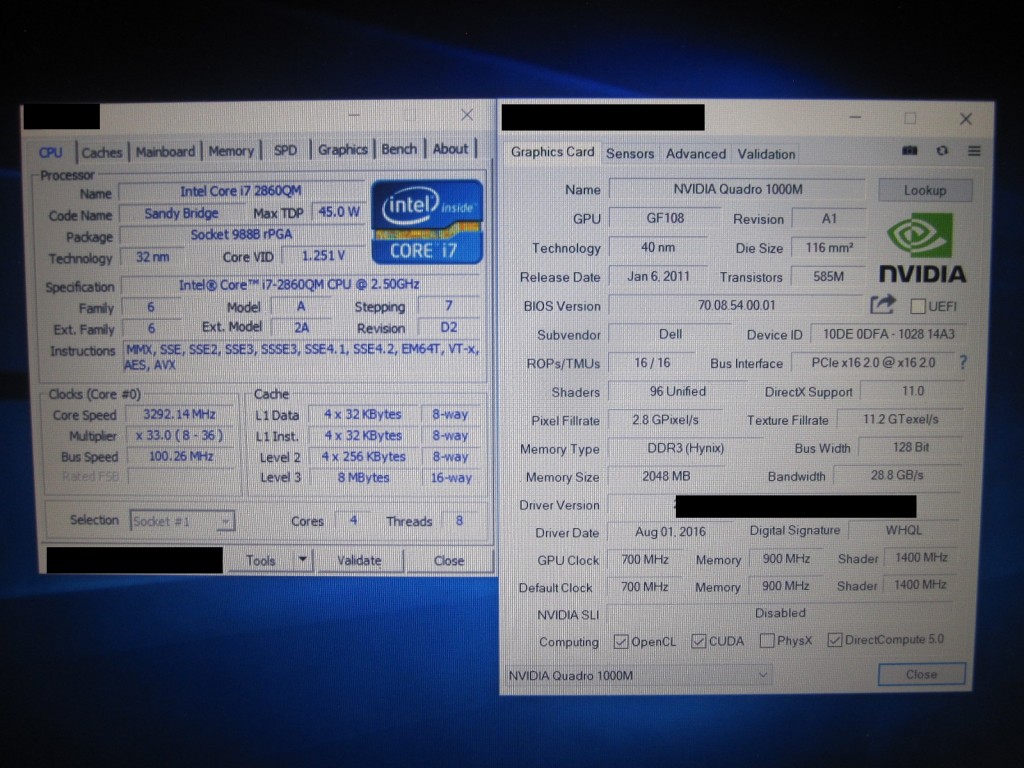
Task: Minimize the GPU-Z window
Action: pos(855,118)
